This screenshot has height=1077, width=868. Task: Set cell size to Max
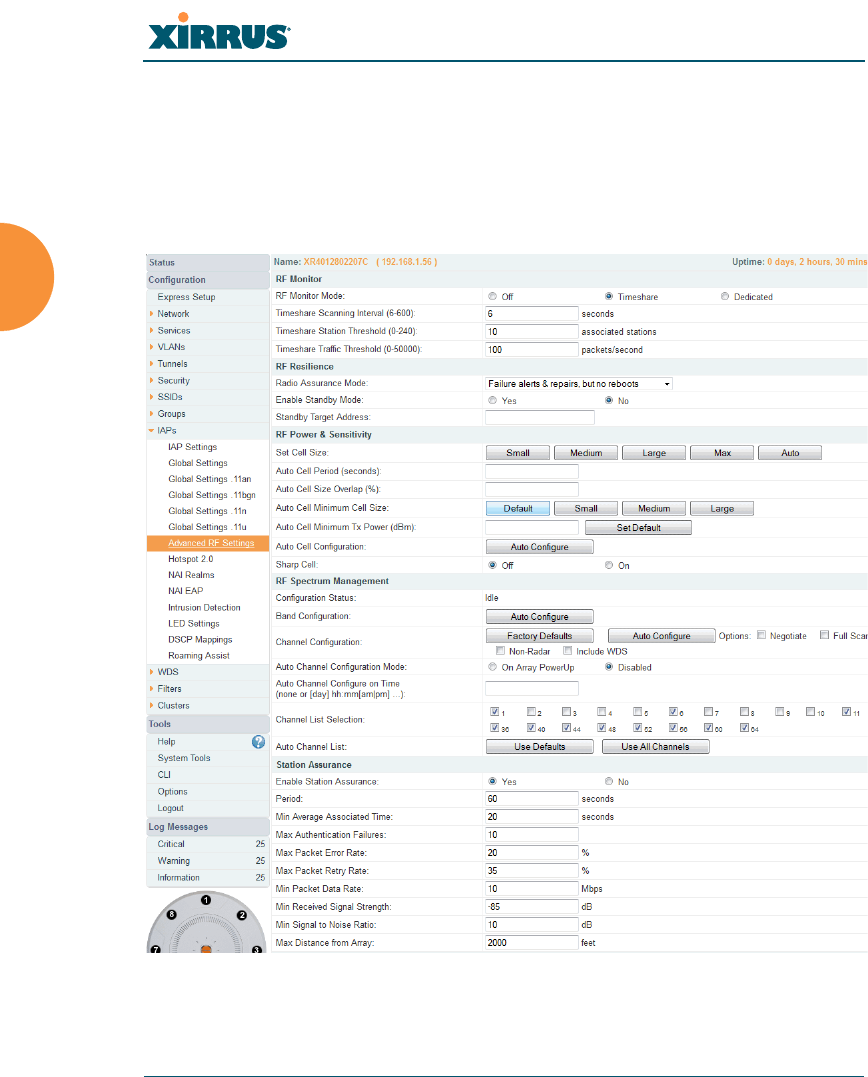point(722,453)
